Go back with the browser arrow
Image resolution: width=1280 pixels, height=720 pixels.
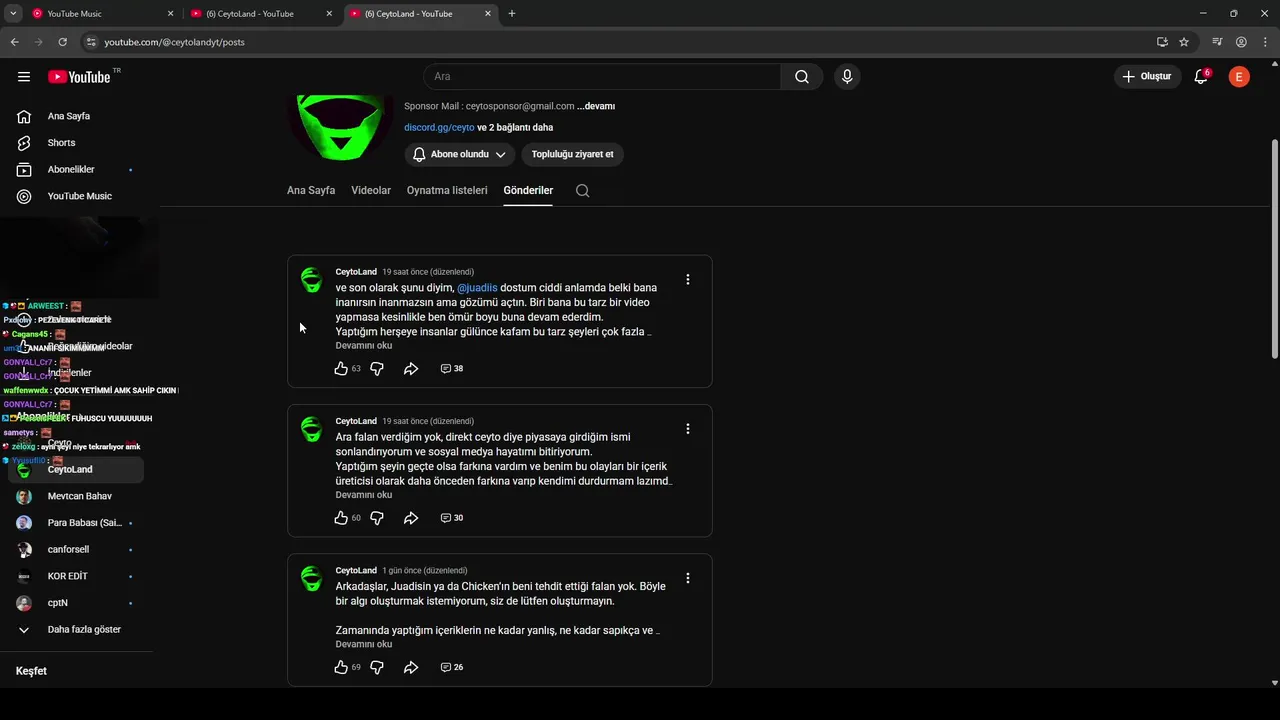pyautogui.click(x=14, y=42)
